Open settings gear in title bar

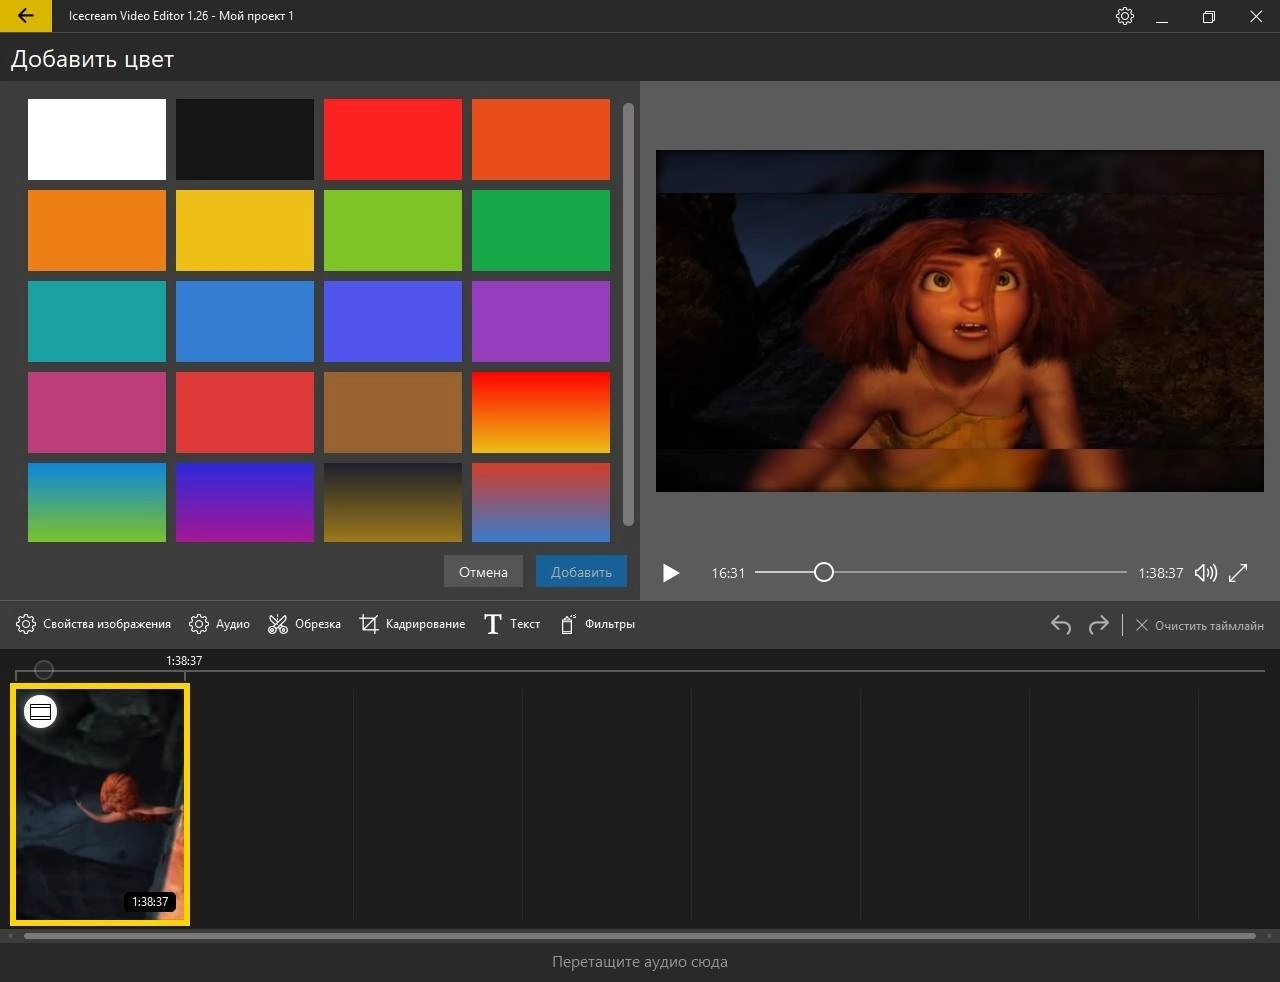[x=1125, y=16]
